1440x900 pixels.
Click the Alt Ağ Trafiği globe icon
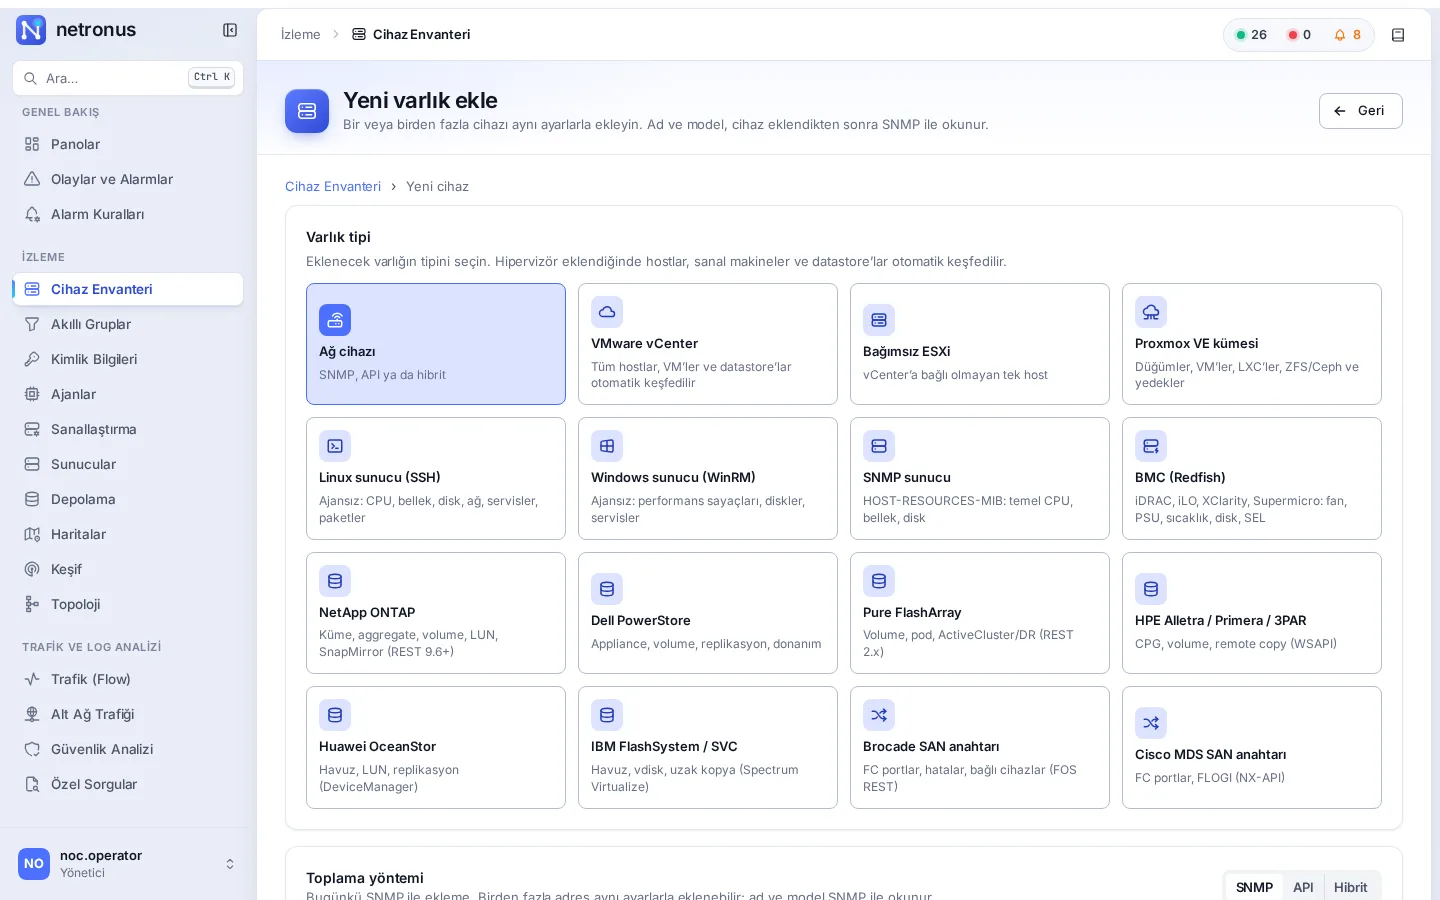pyautogui.click(x=32, y=714)
